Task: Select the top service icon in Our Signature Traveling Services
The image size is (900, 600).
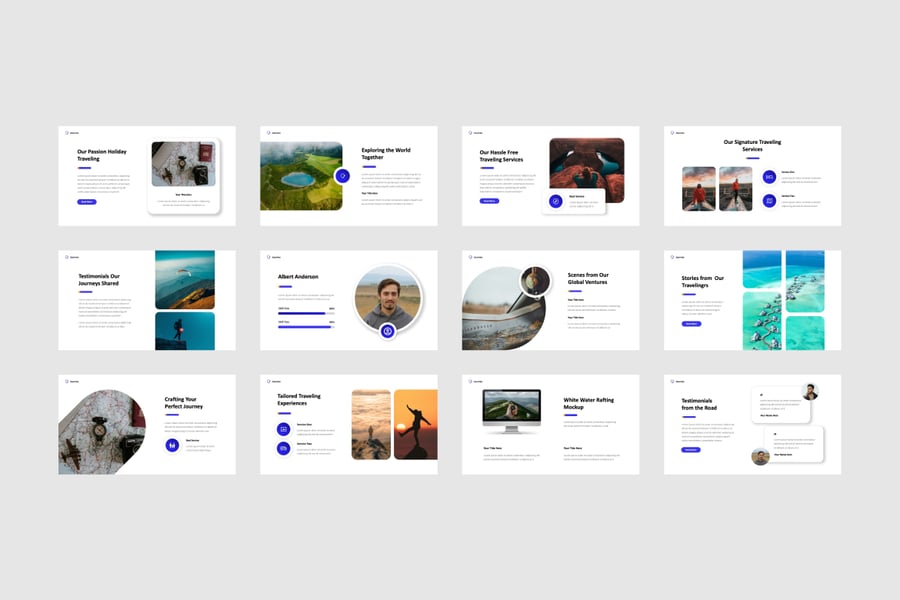Action: tap(769, 177)
